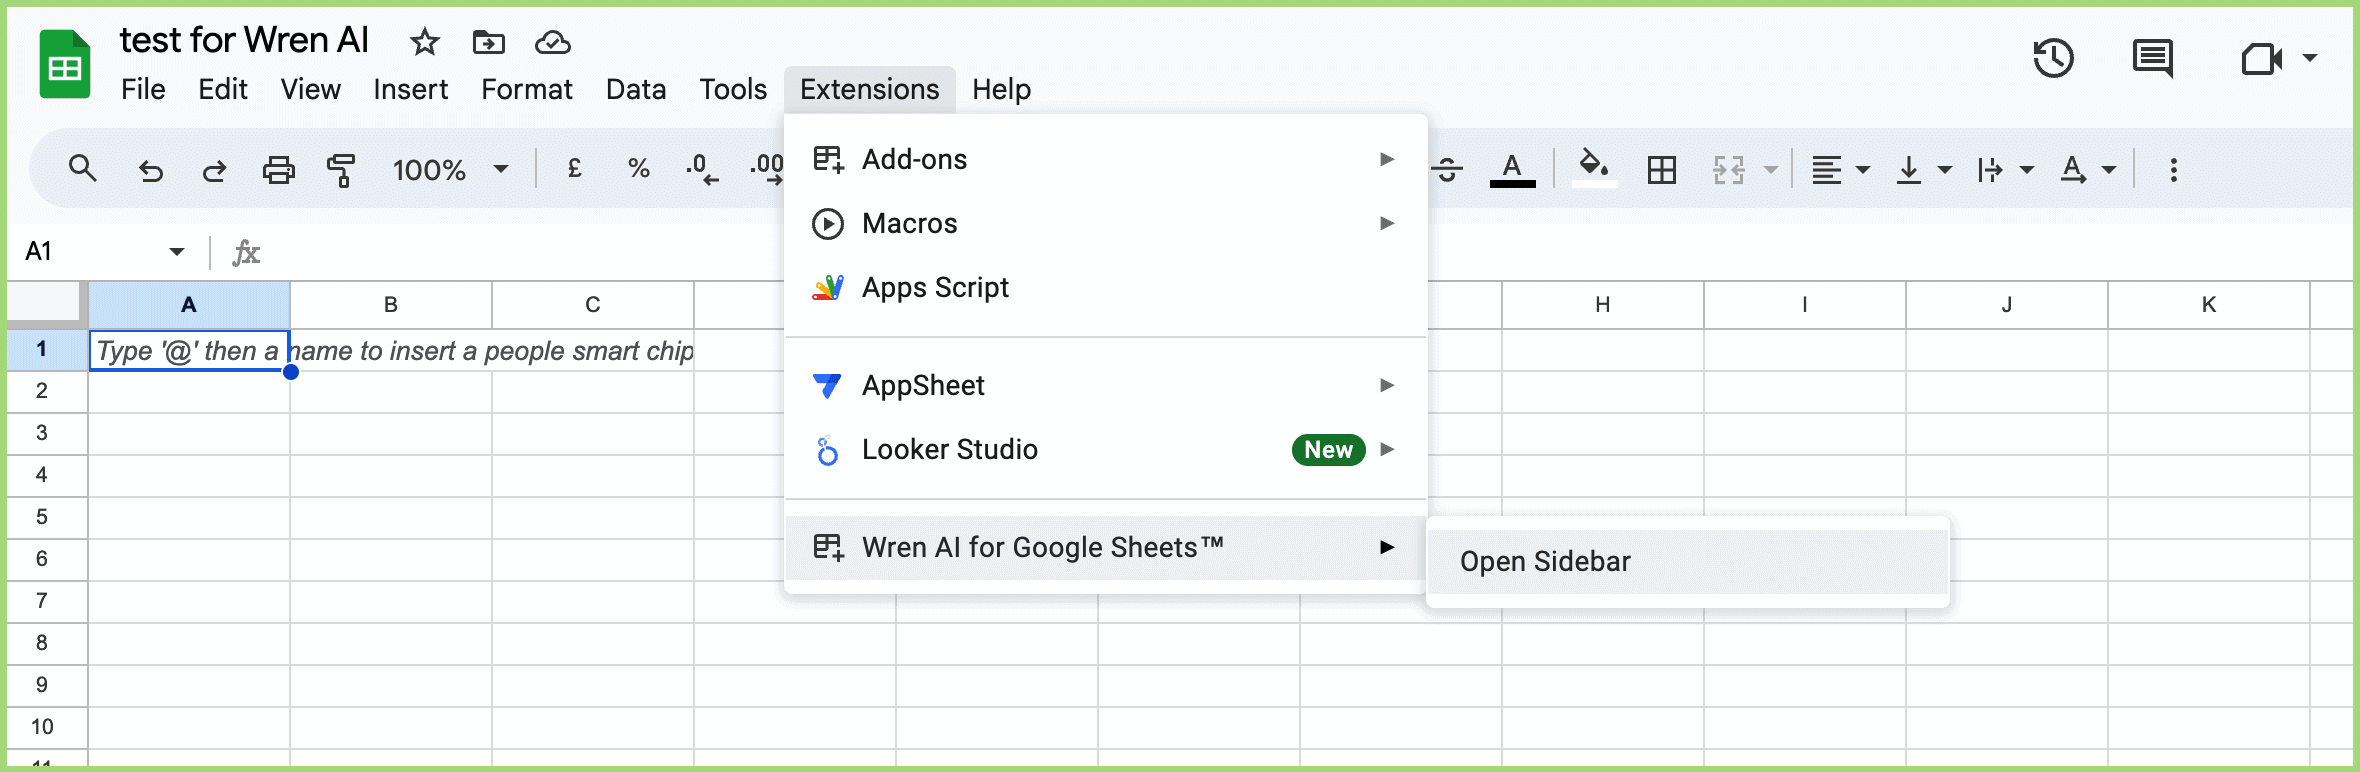Choose Macros from Extensions menu
The image size is (2360, 772).
(x=1106, y=224)
